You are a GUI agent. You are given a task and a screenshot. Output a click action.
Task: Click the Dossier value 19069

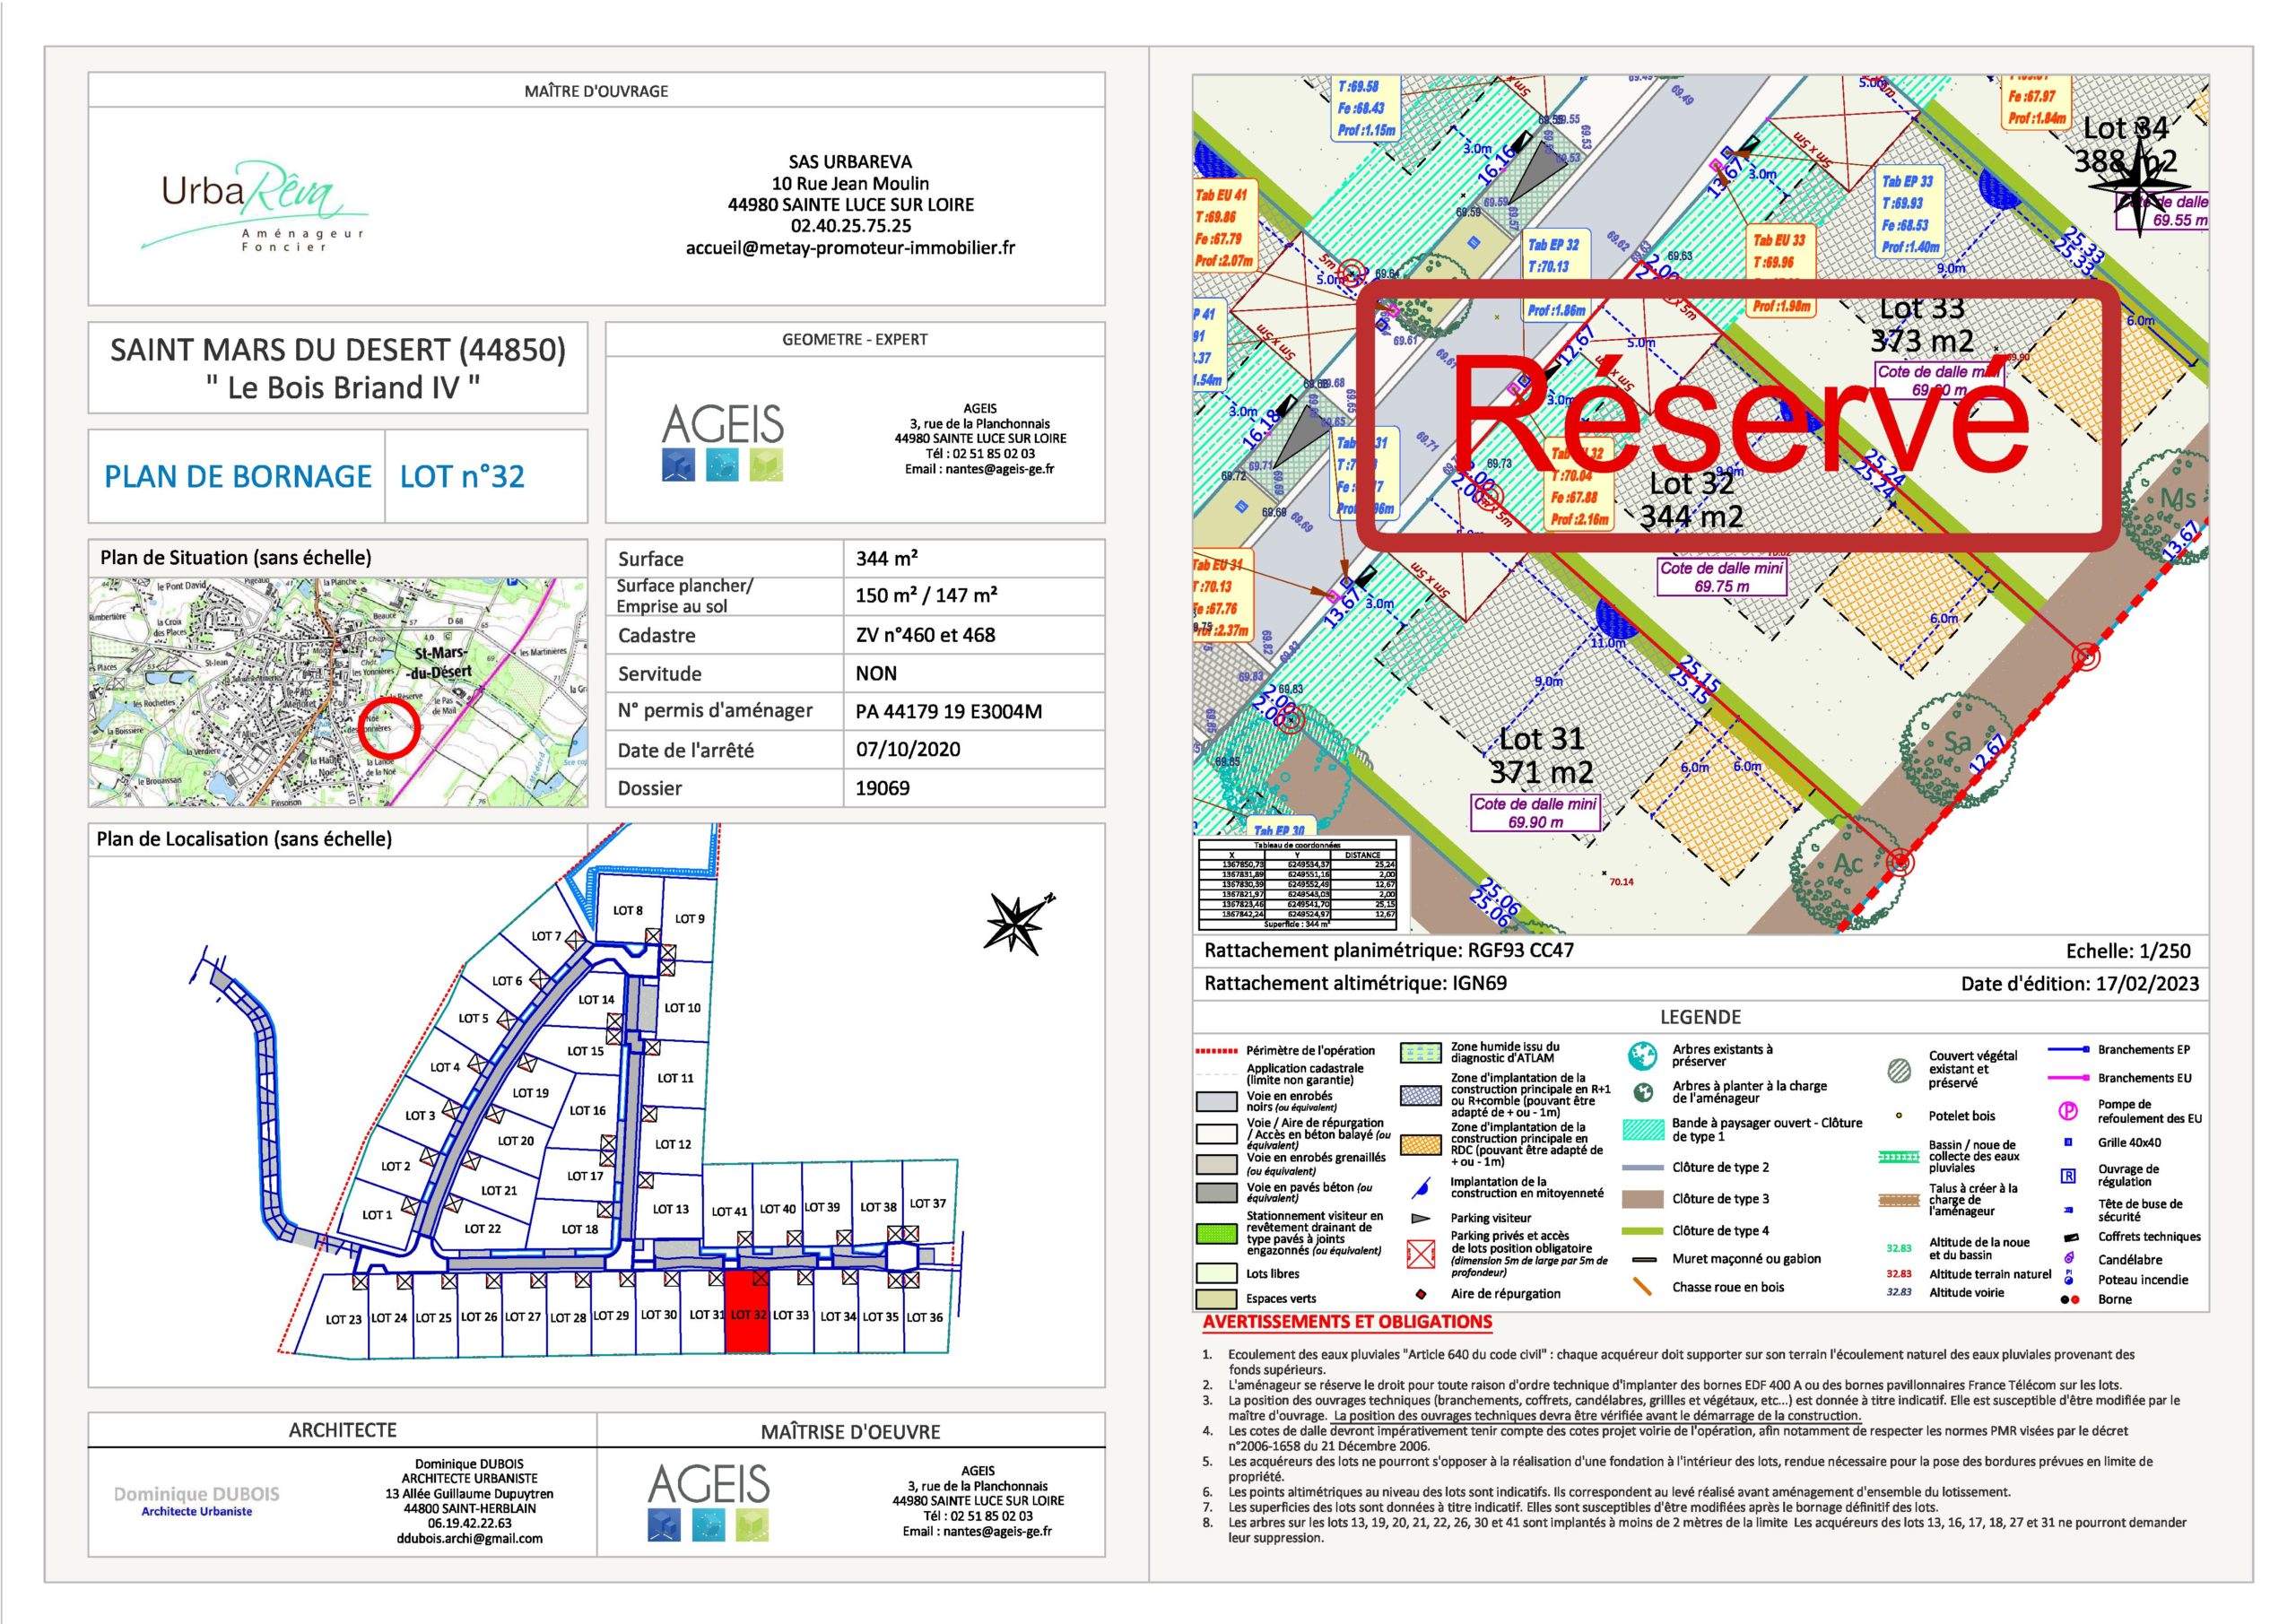(x=882, y=788)
